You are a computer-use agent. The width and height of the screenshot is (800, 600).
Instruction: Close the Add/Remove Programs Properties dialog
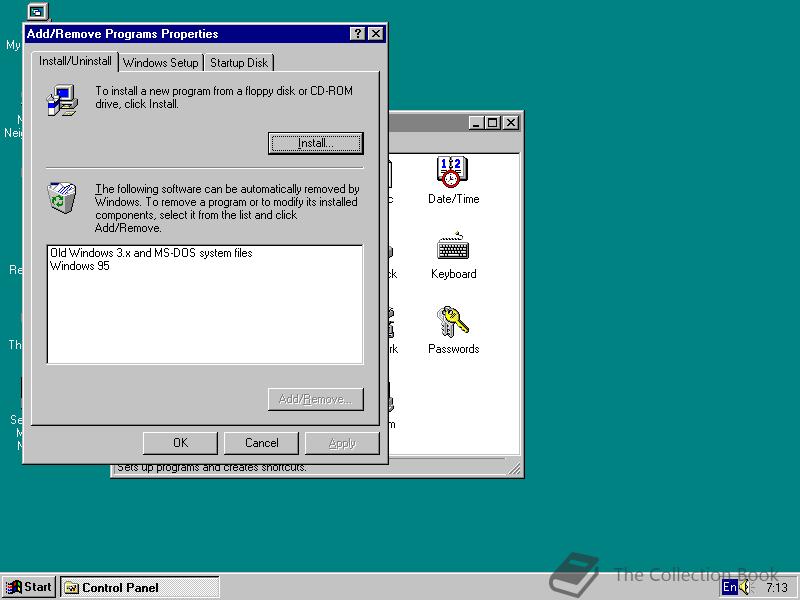point(376,34)
